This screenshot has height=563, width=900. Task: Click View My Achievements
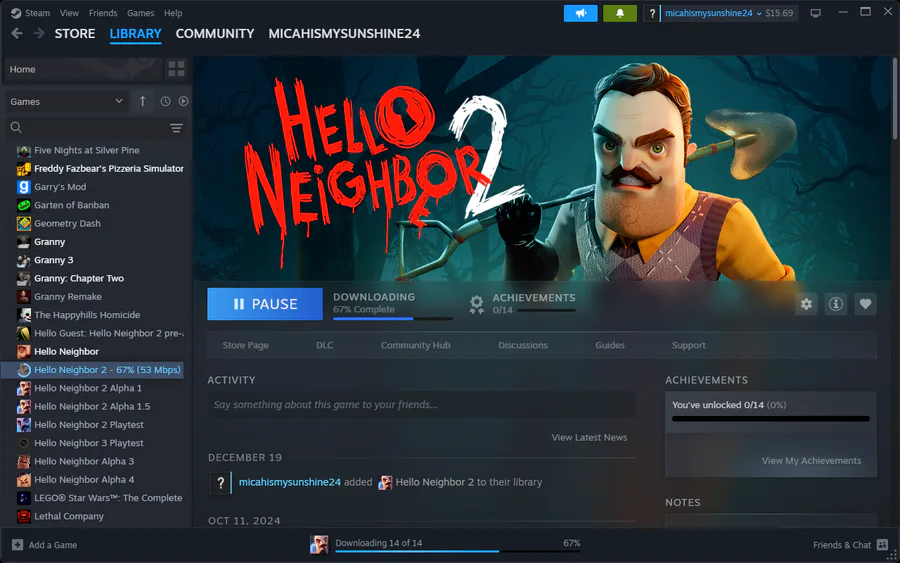(x=812, y=460)
